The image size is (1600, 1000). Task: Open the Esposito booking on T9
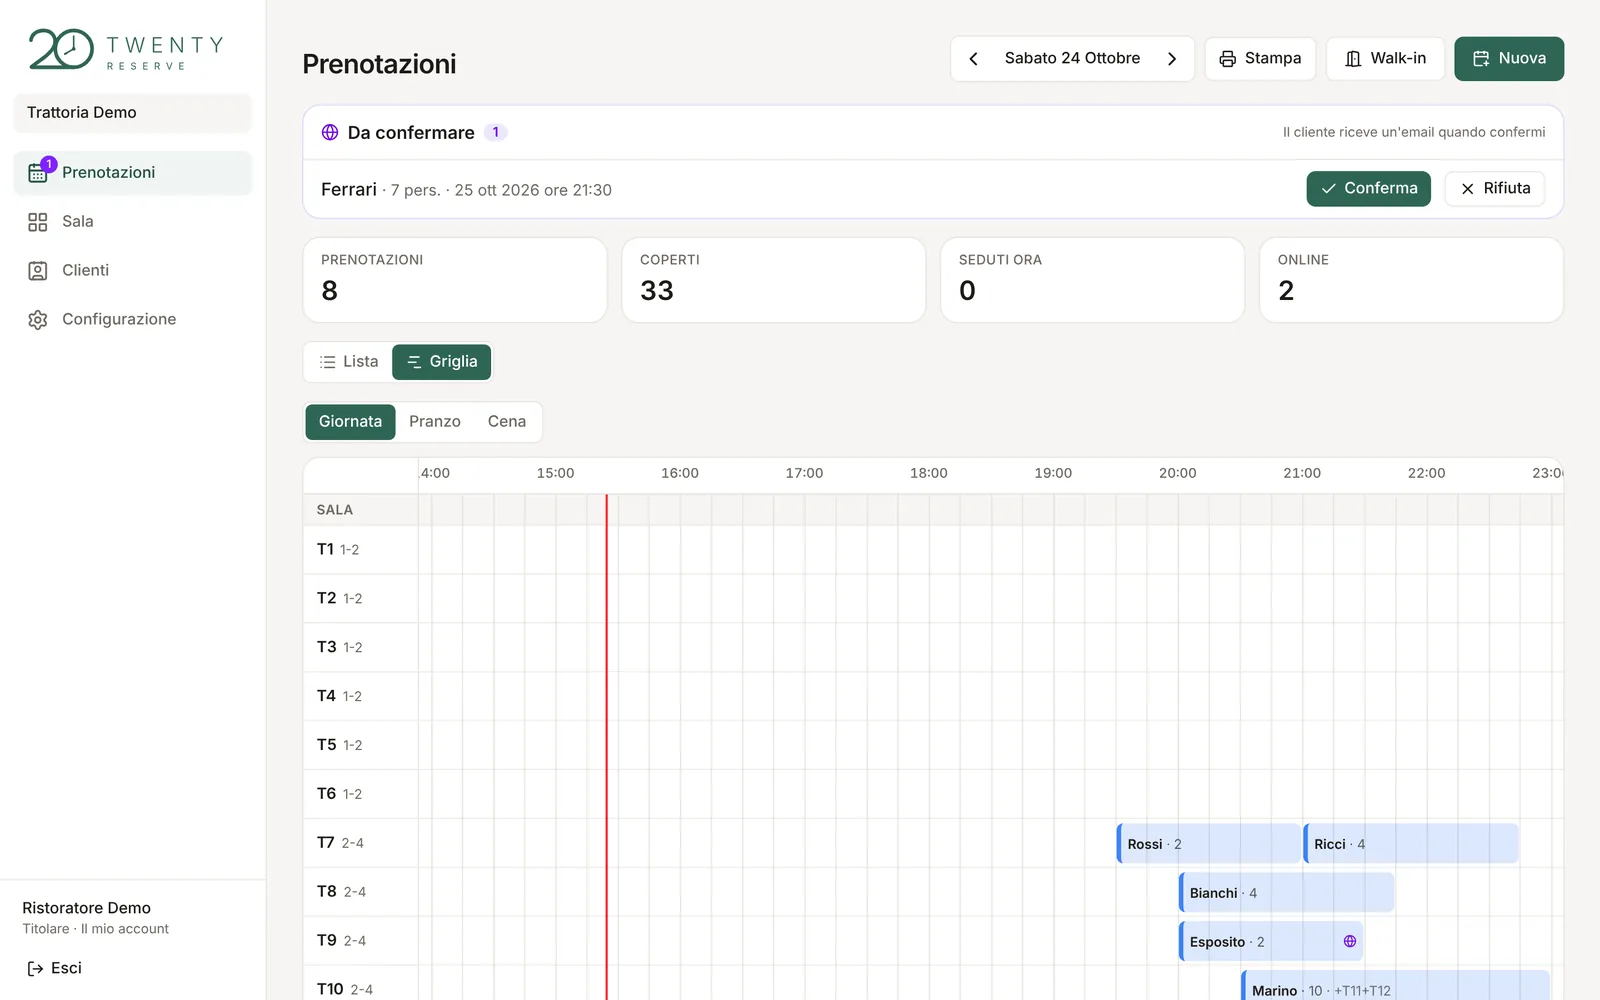point(1271,942)
